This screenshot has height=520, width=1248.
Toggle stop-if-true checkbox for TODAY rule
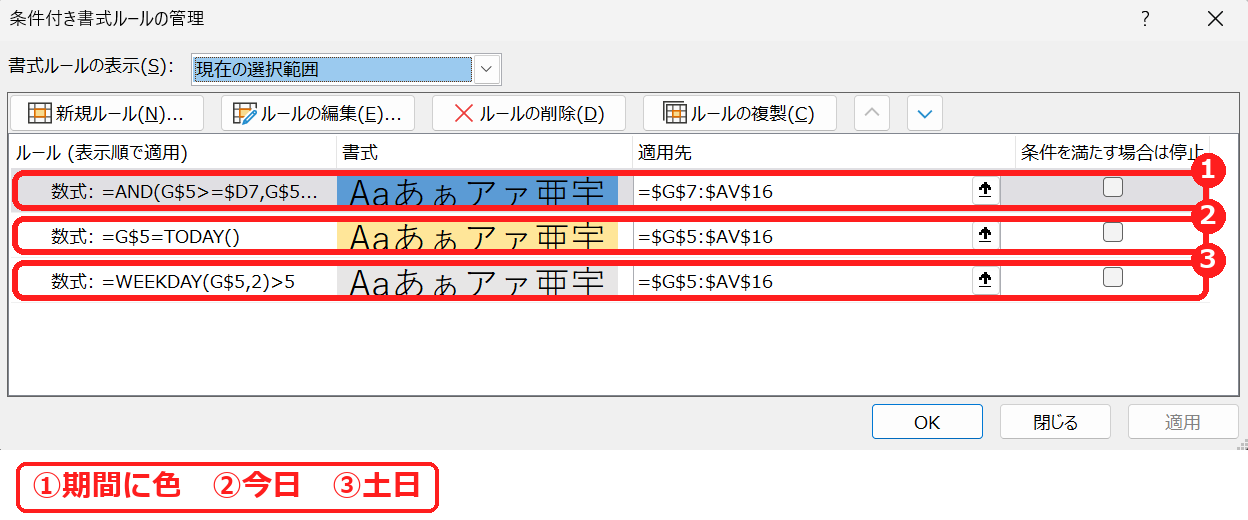click(1113, 232)
